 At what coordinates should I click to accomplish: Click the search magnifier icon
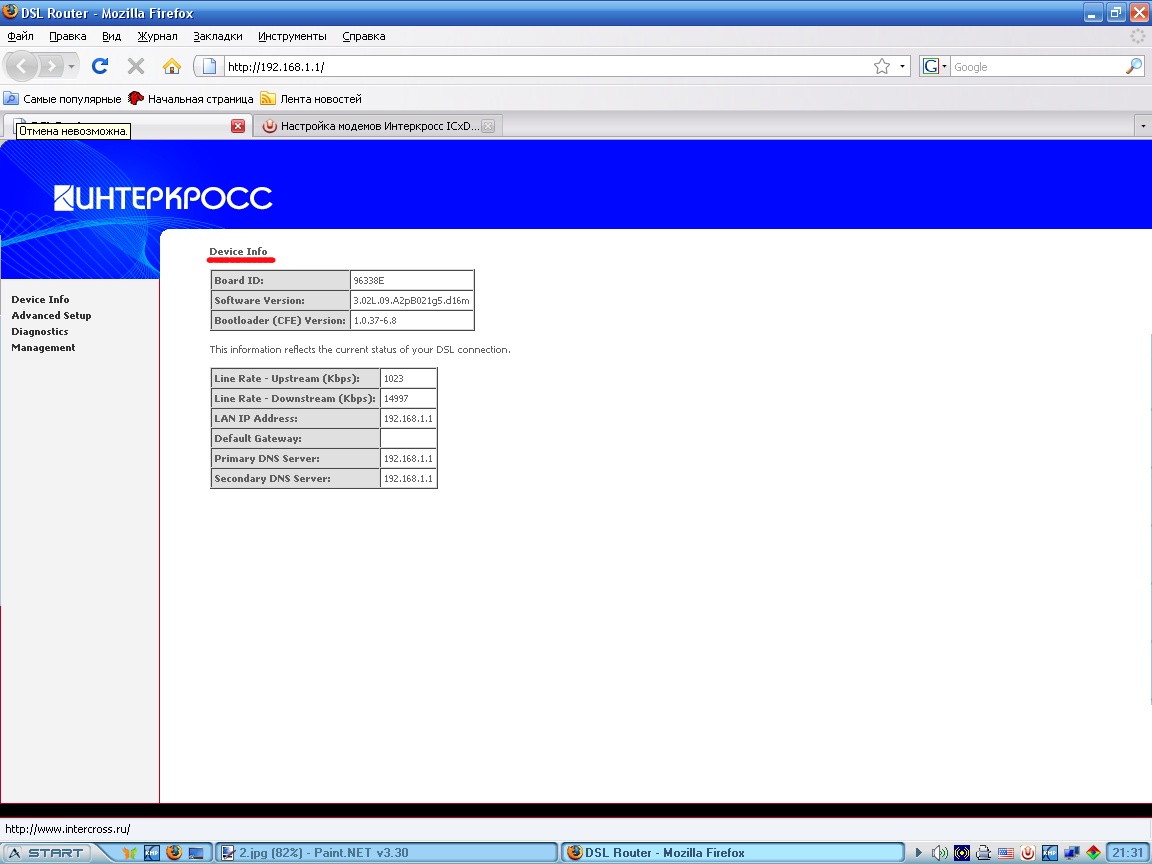pos(1133,67)
